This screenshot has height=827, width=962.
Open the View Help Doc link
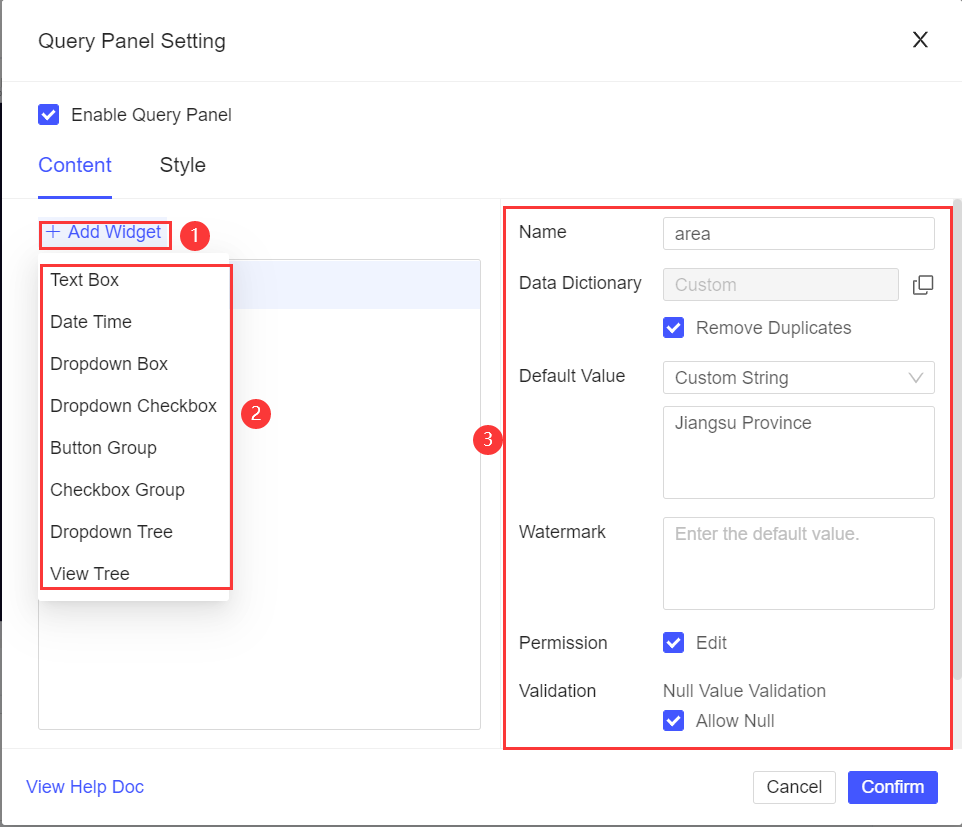[85, 787]
